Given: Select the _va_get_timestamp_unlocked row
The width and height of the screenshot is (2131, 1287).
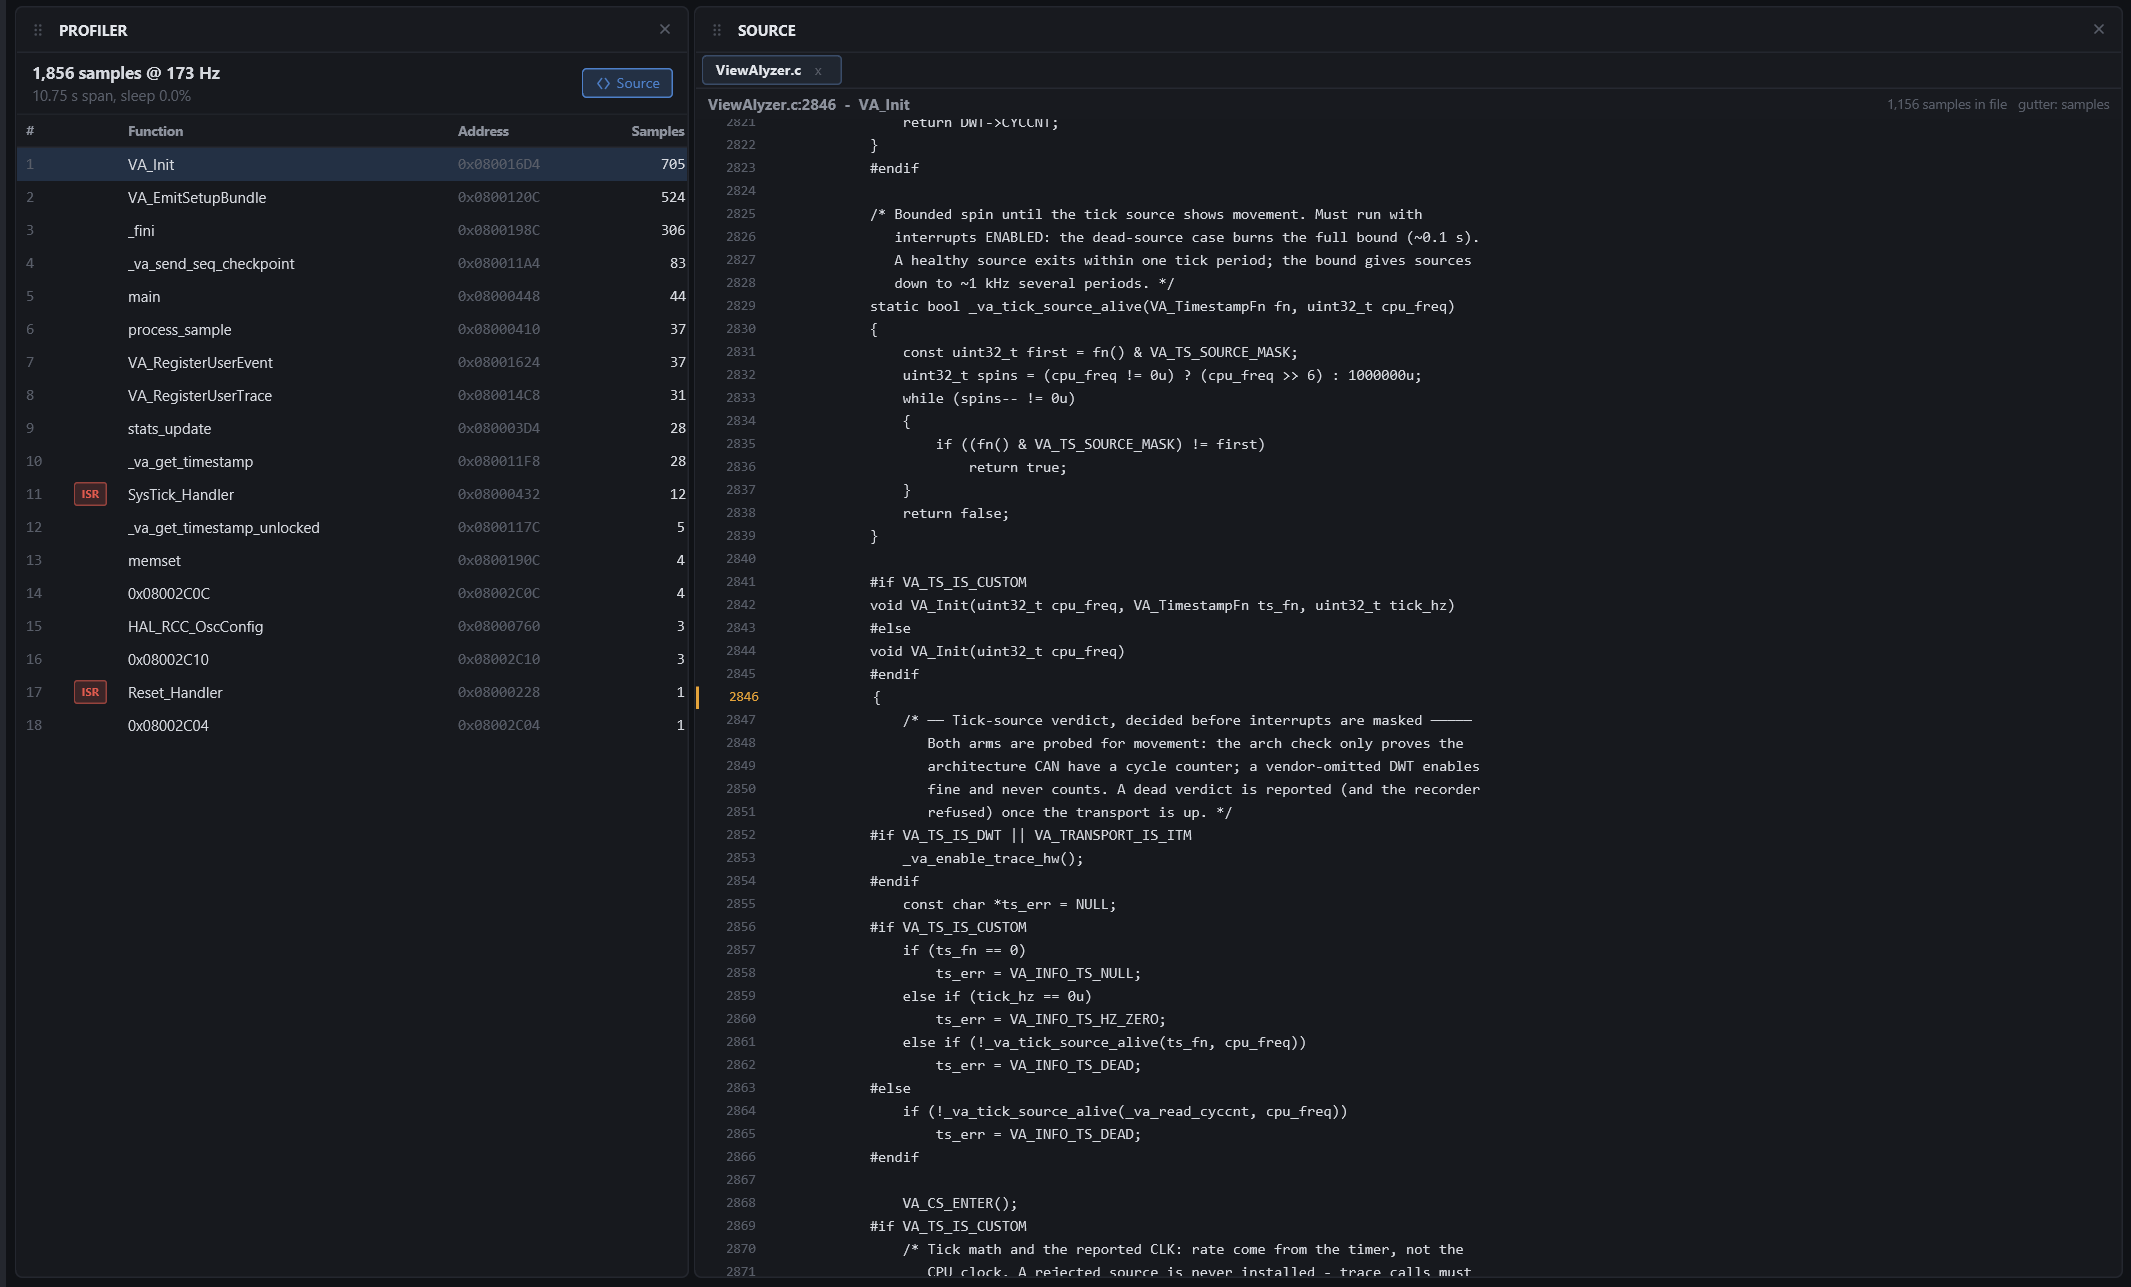Looking at the screenshot, I should click(x=352, y=527).
